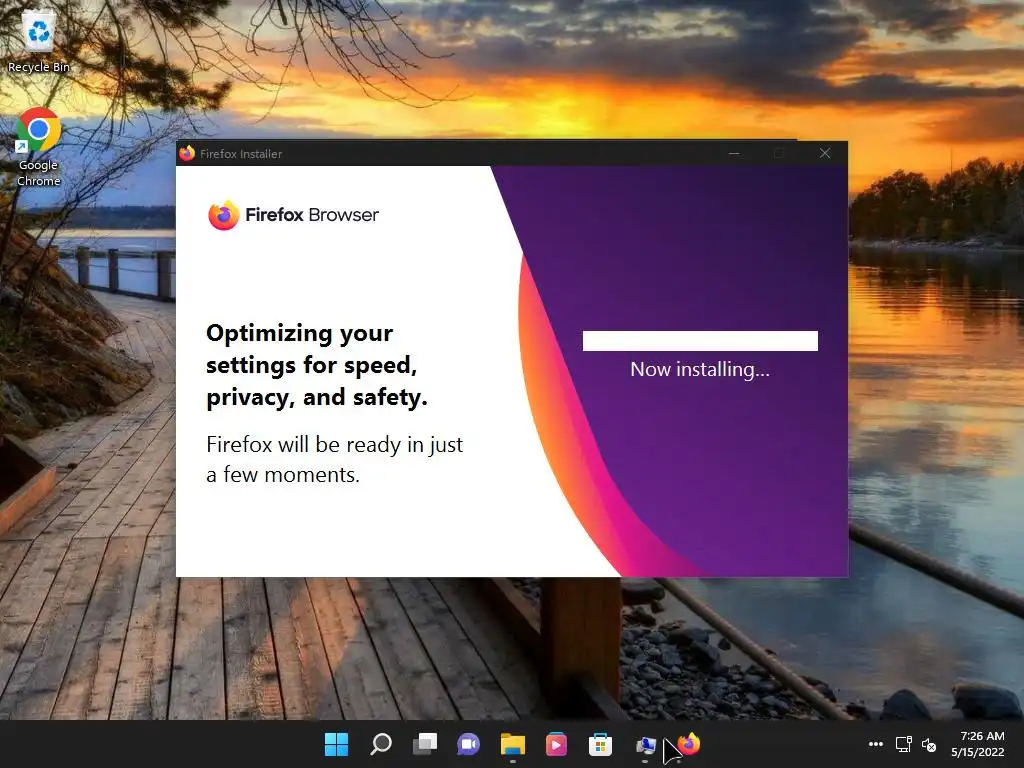
Task: Open the network status tray icon
Action: coord(903,744)
